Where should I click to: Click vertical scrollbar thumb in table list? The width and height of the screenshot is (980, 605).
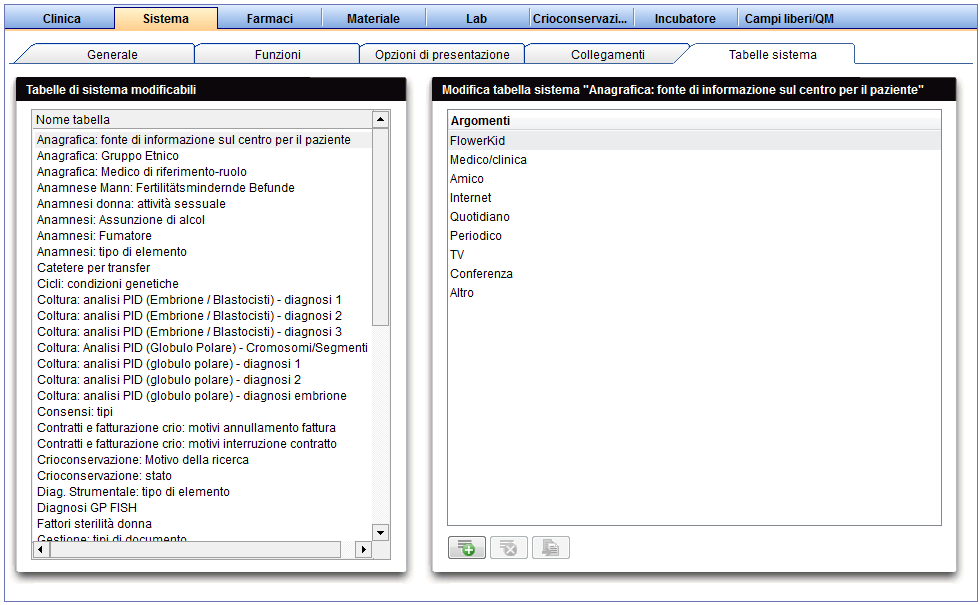[x=380, y=227]
